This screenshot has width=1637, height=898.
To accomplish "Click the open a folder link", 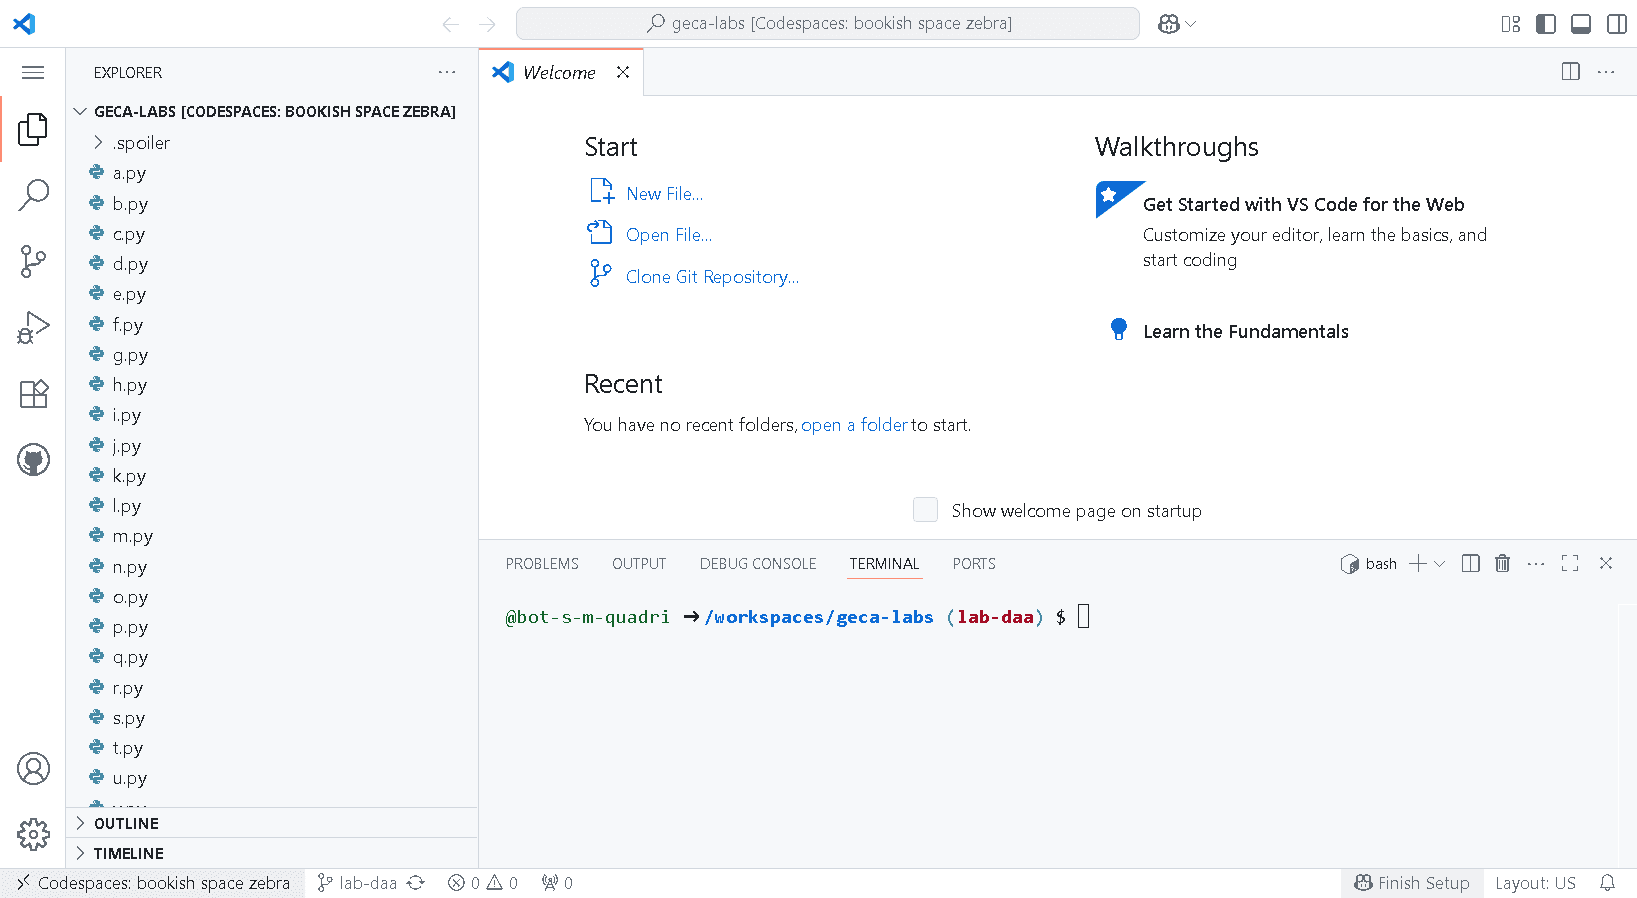I will 854,425.
